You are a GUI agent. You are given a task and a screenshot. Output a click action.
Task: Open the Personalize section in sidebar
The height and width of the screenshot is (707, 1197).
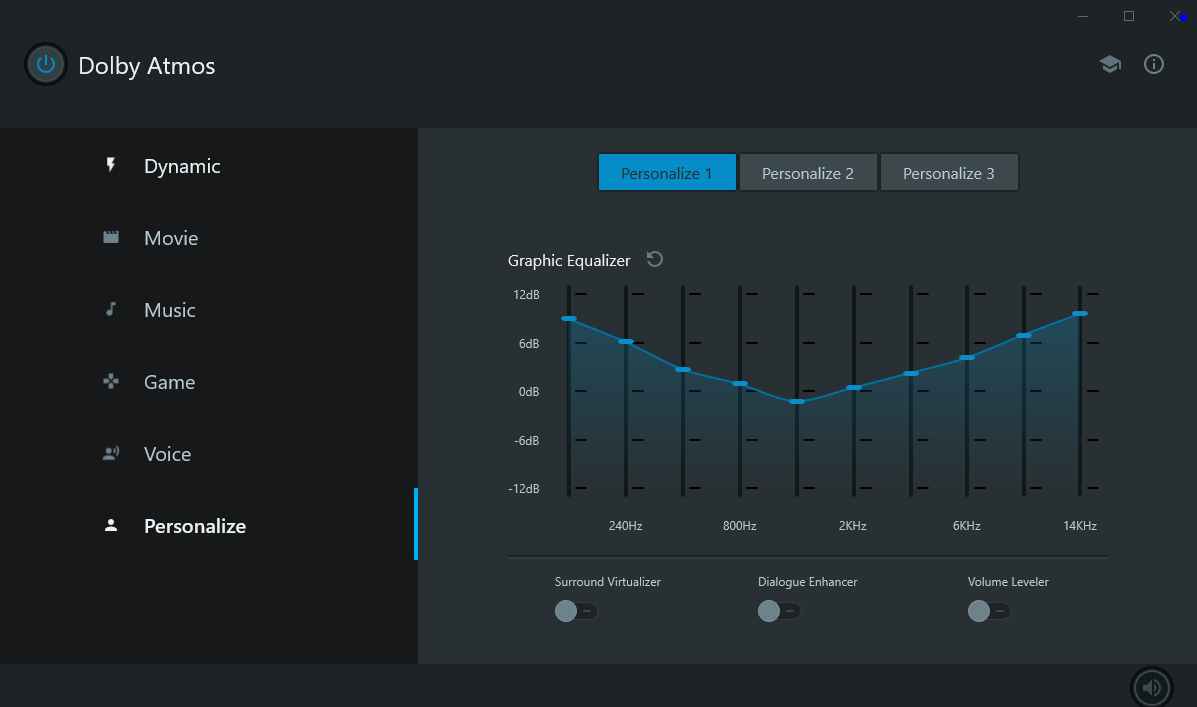click(194, 525)
